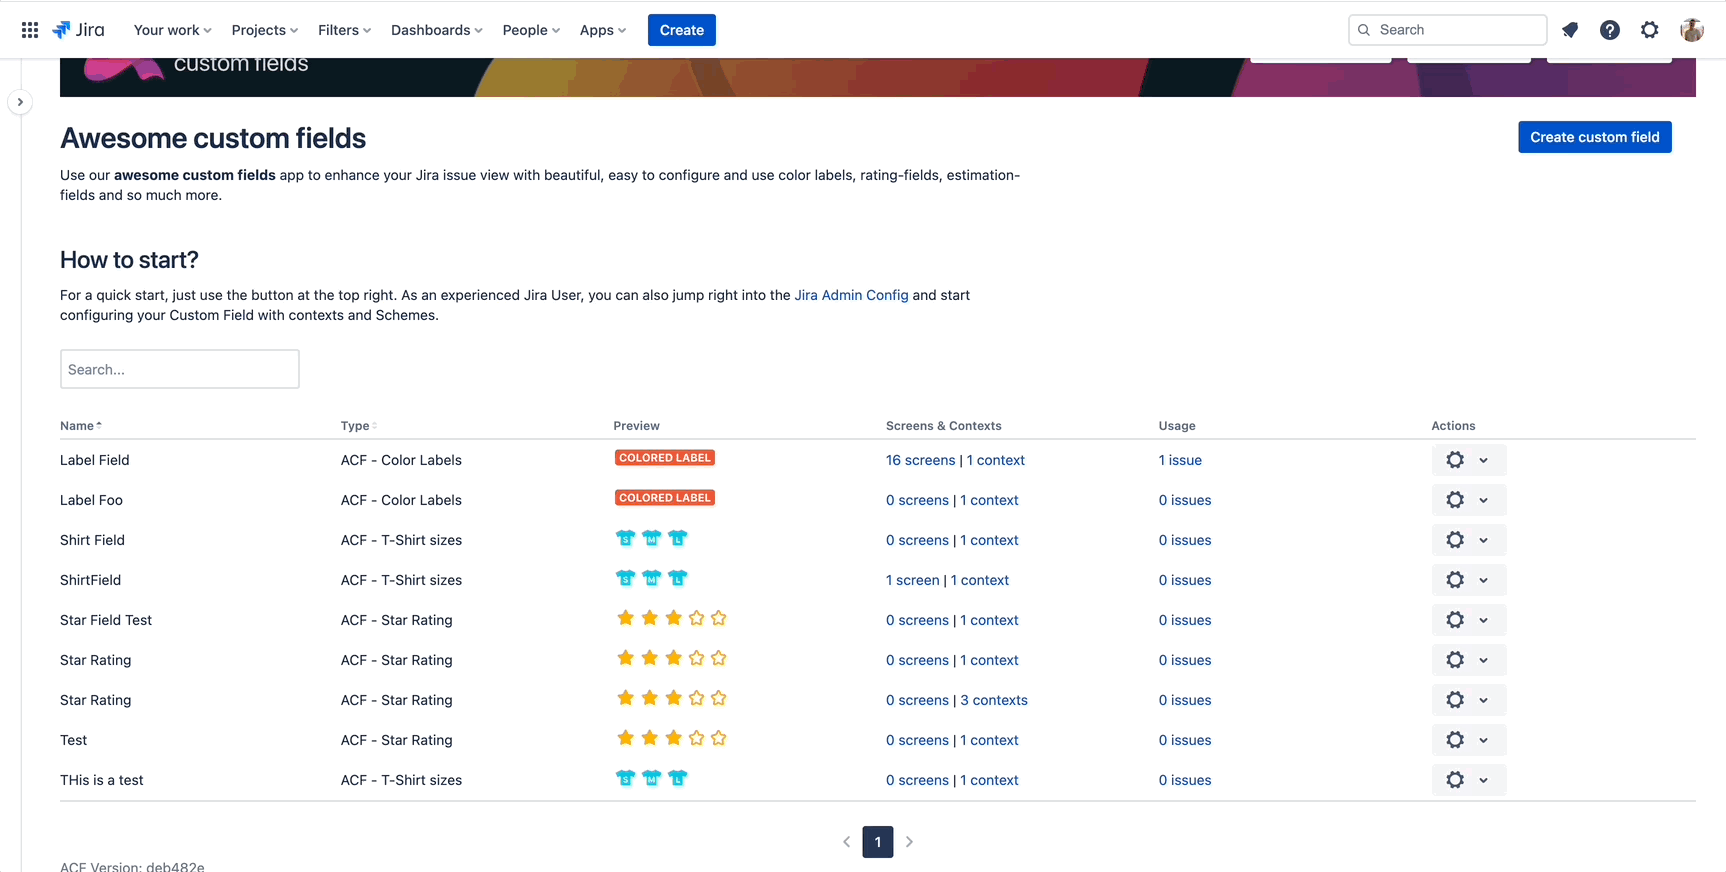
Task: Click the T-shirt preview for THis is a test
Action: (651, 778)
